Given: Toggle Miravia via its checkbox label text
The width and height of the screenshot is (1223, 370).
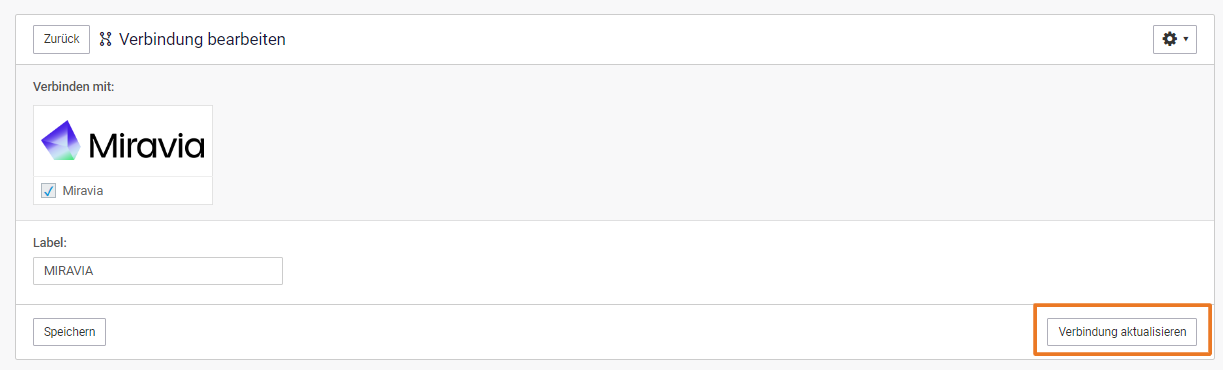Looking at the screenshot, I should tap(83, 190).
